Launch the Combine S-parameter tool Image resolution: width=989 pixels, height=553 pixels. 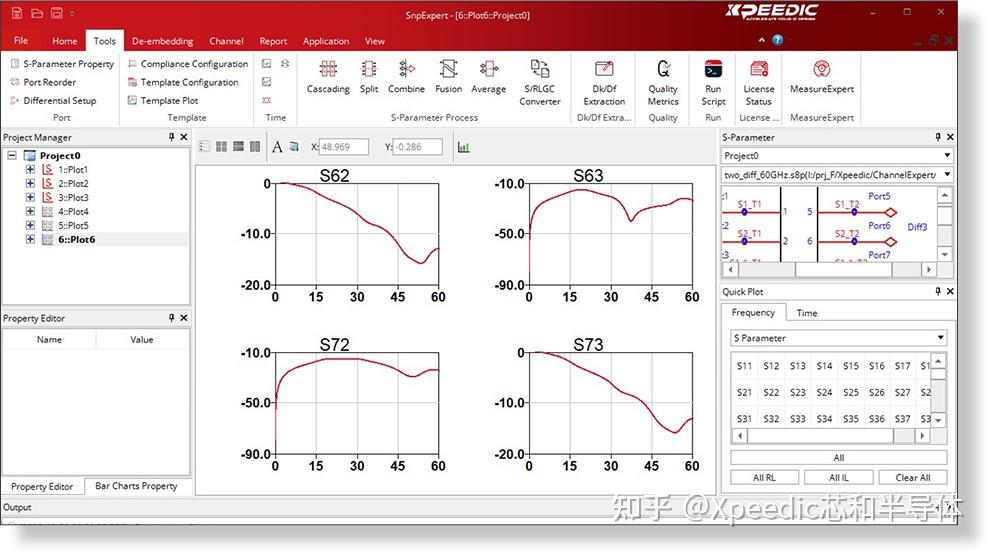[406, 77]
